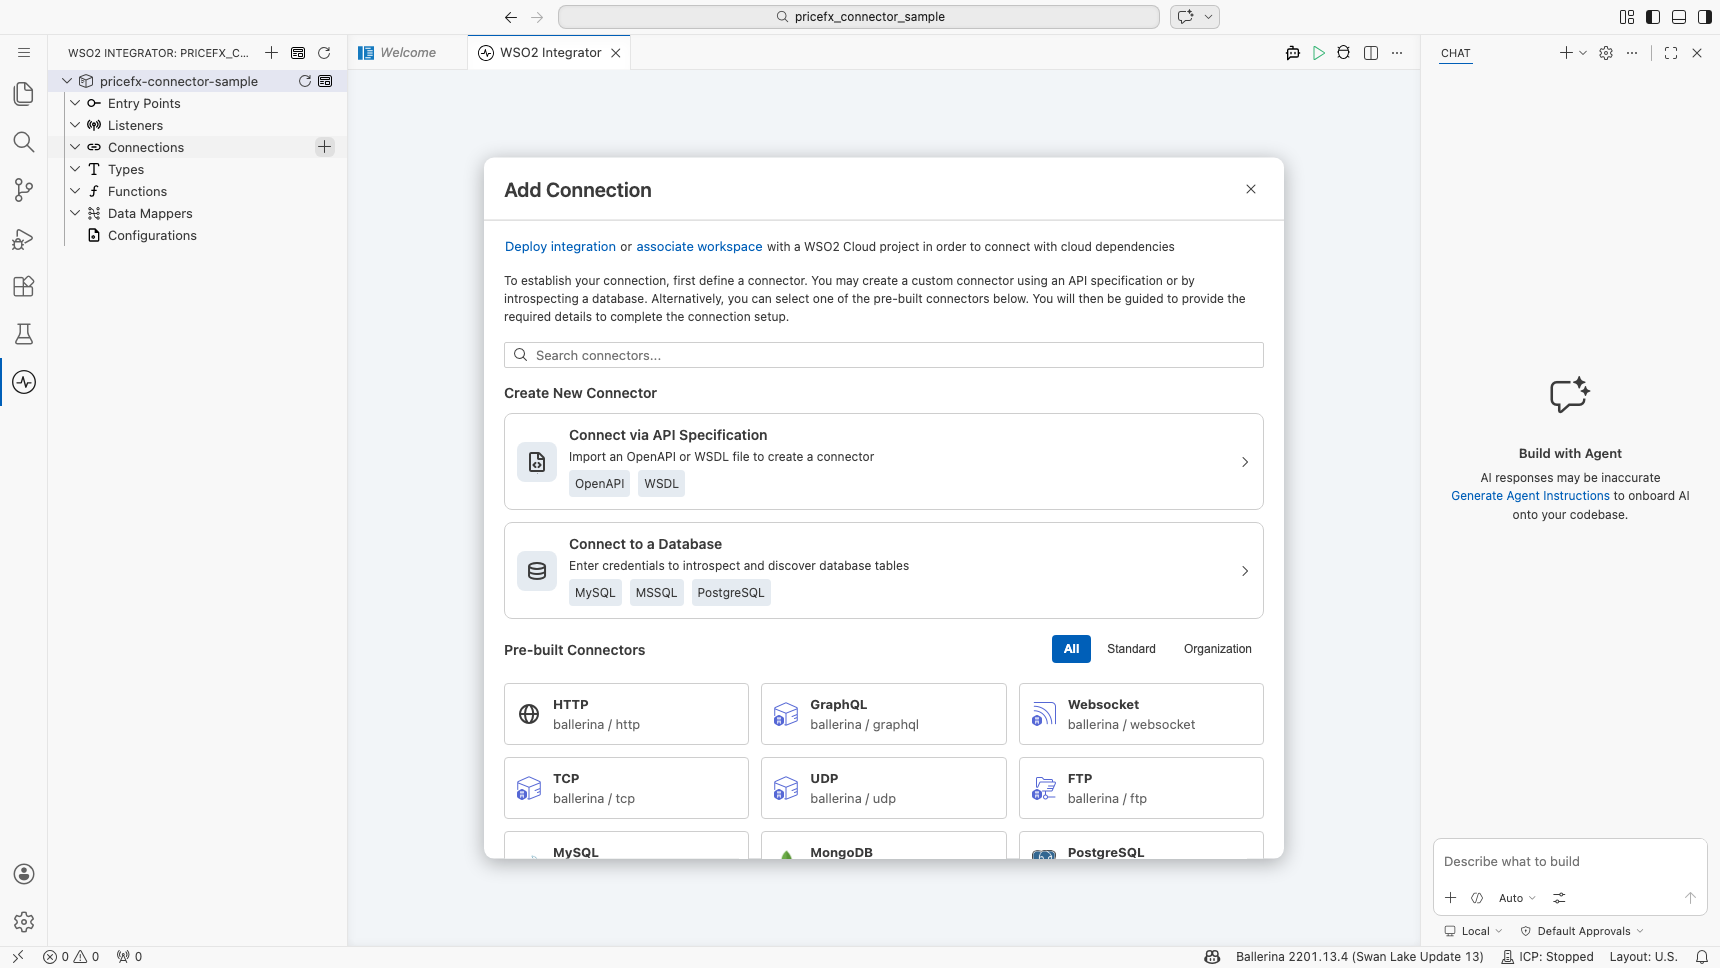Open Generate Agent Instructions link
Image resolution: width=1720 pixels, height=968 pixels.
(1530, 496)
